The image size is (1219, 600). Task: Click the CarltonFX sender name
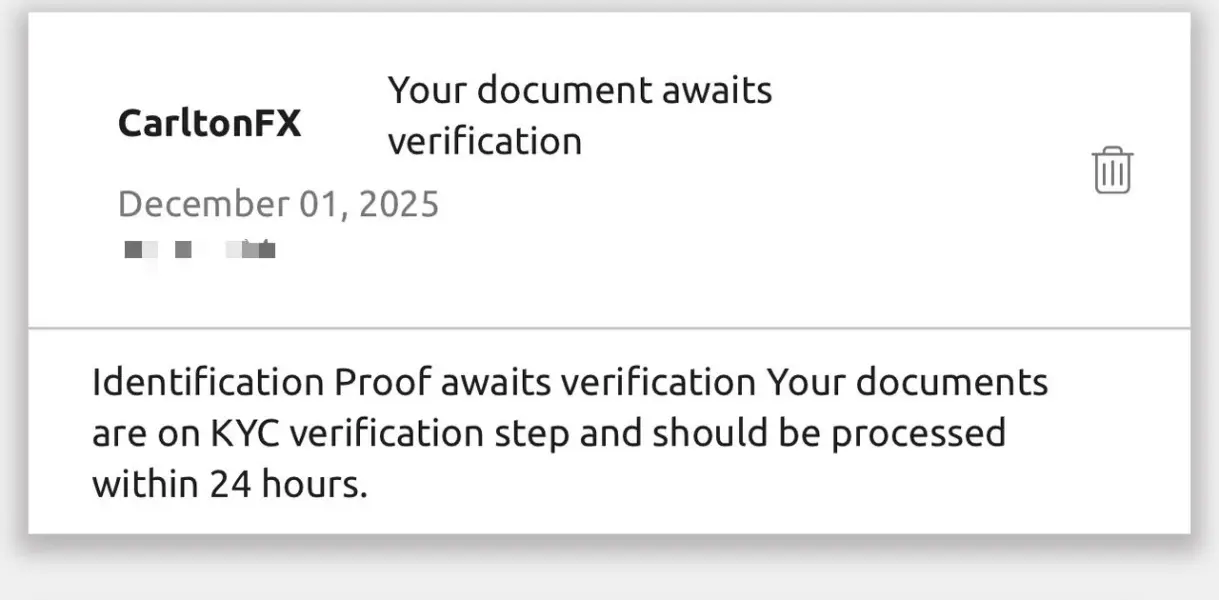[209, 124]
